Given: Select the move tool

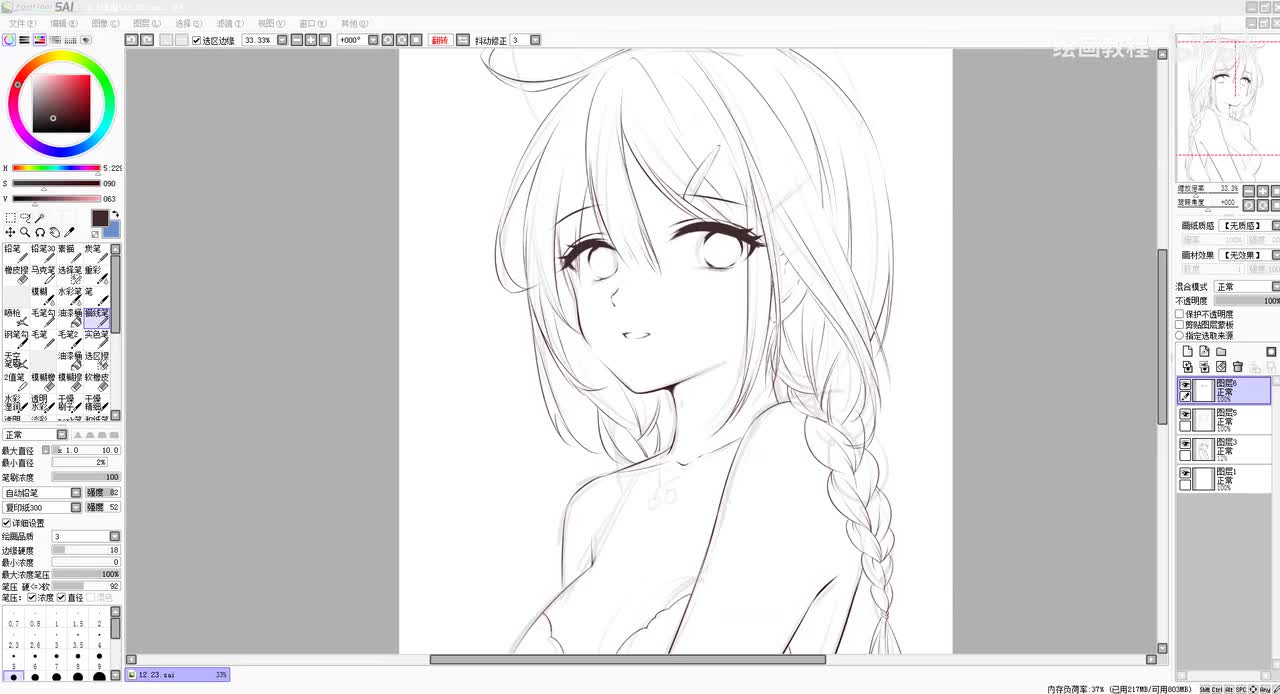Looking at the screenshot, I should click(10, 232).
